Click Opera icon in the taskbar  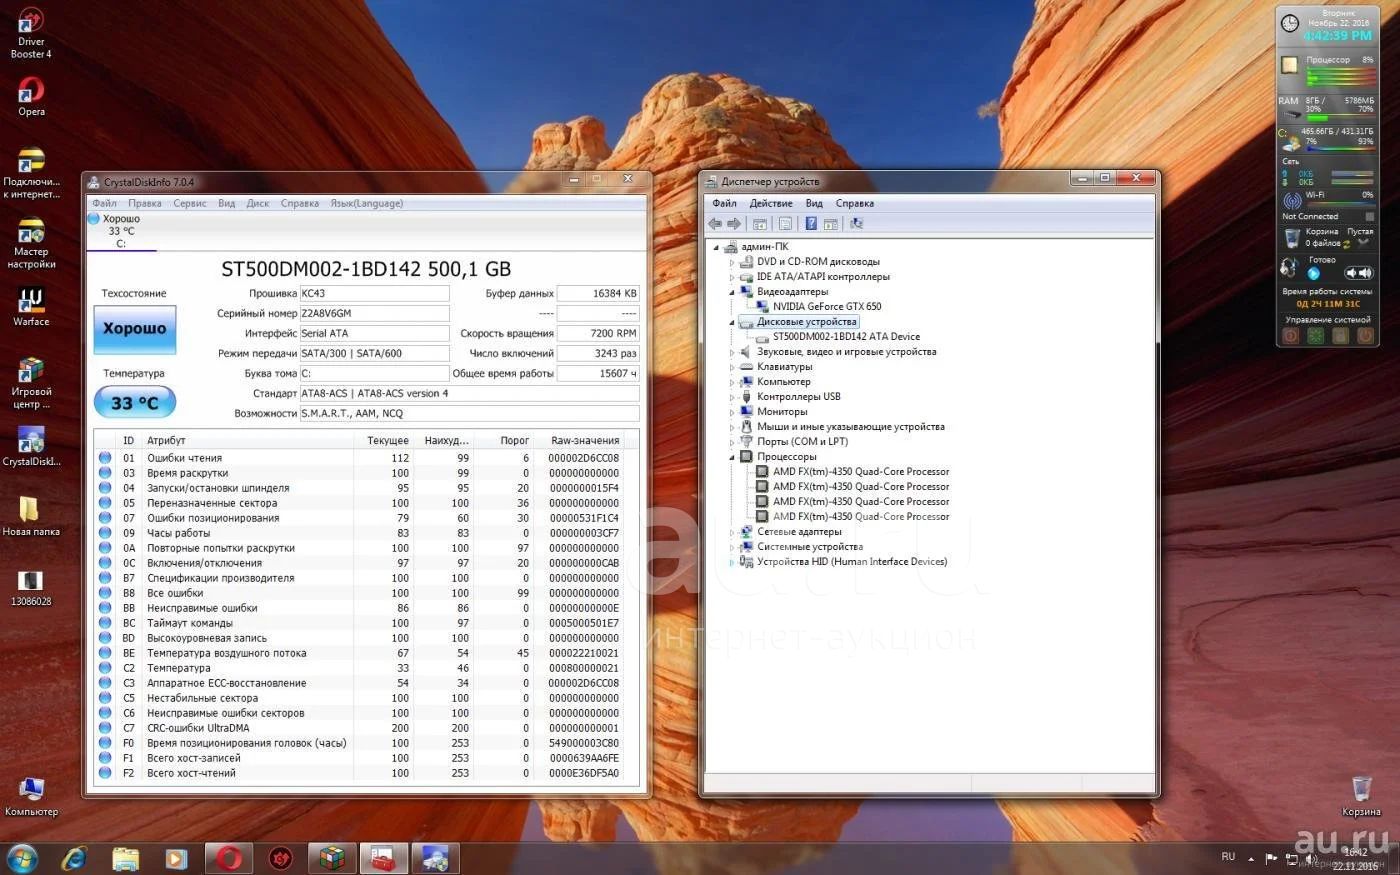click(x=229, y=858)
